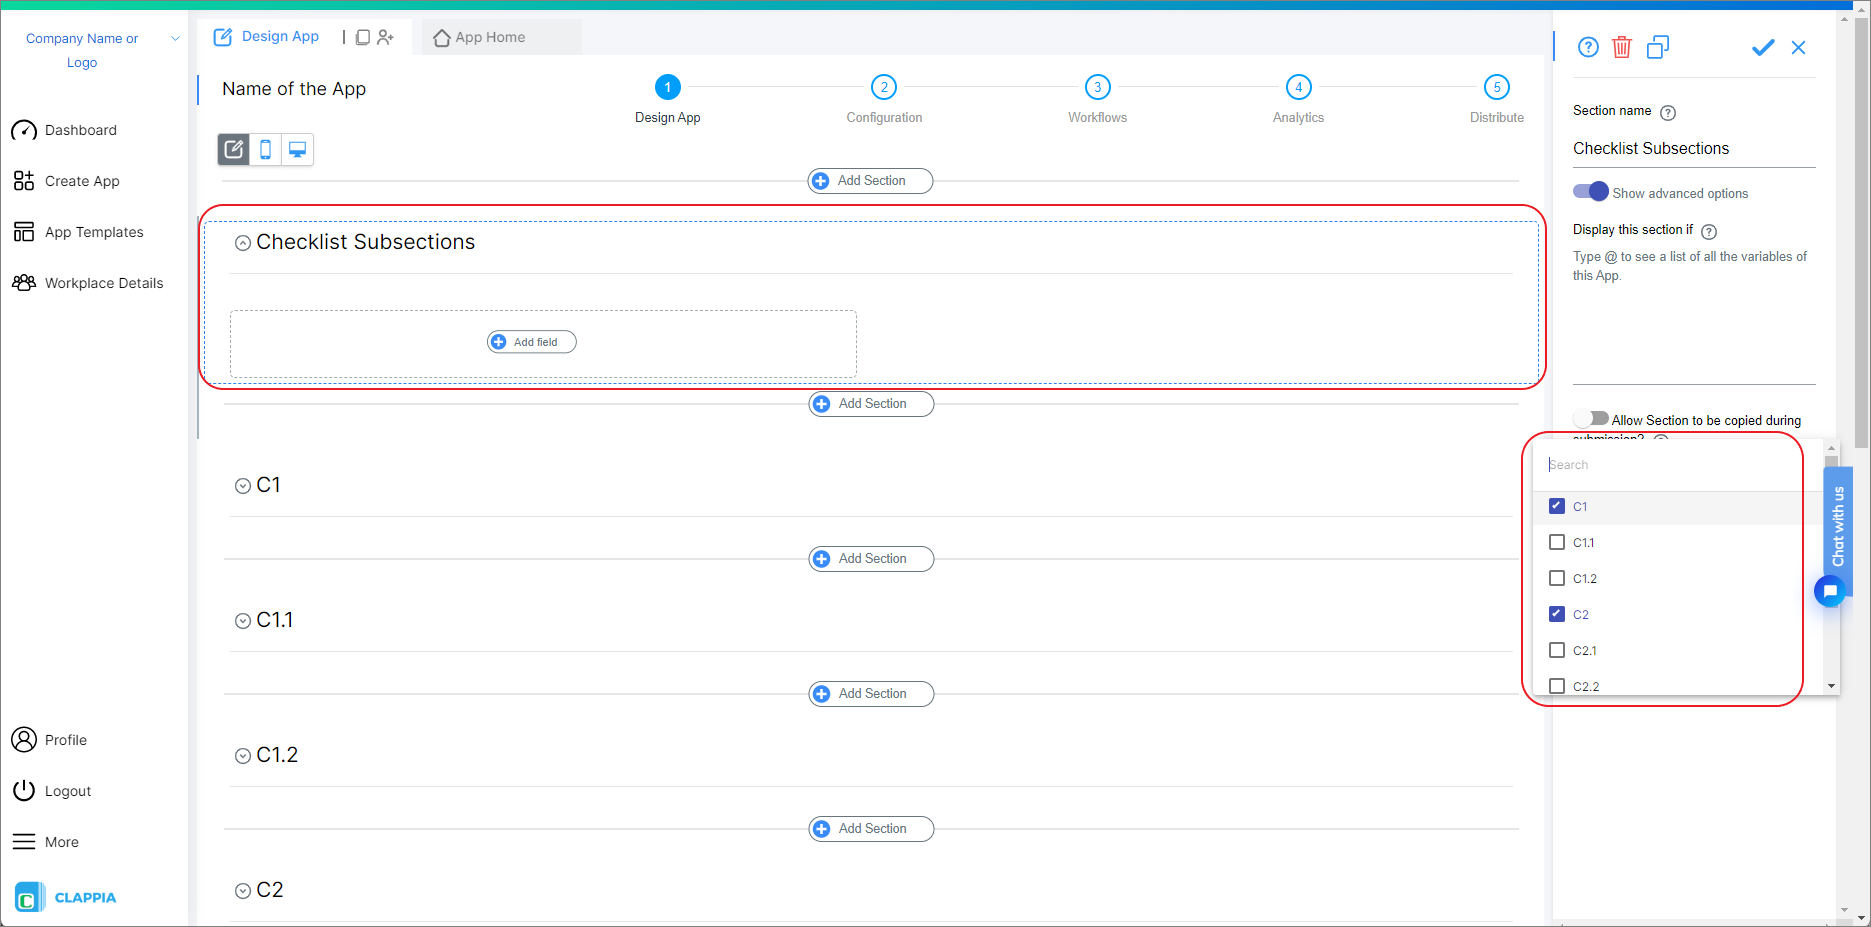1871x927 pixels.
Task: Expand the C1.2 section
Action: click(242, 755)
